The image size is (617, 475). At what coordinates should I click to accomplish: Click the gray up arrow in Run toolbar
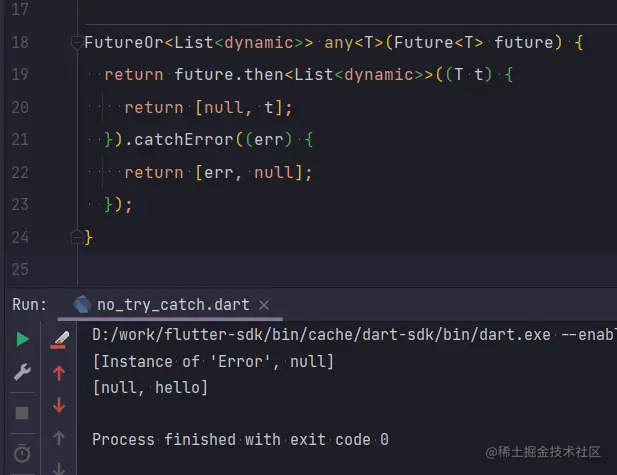(x=60, y=438)
